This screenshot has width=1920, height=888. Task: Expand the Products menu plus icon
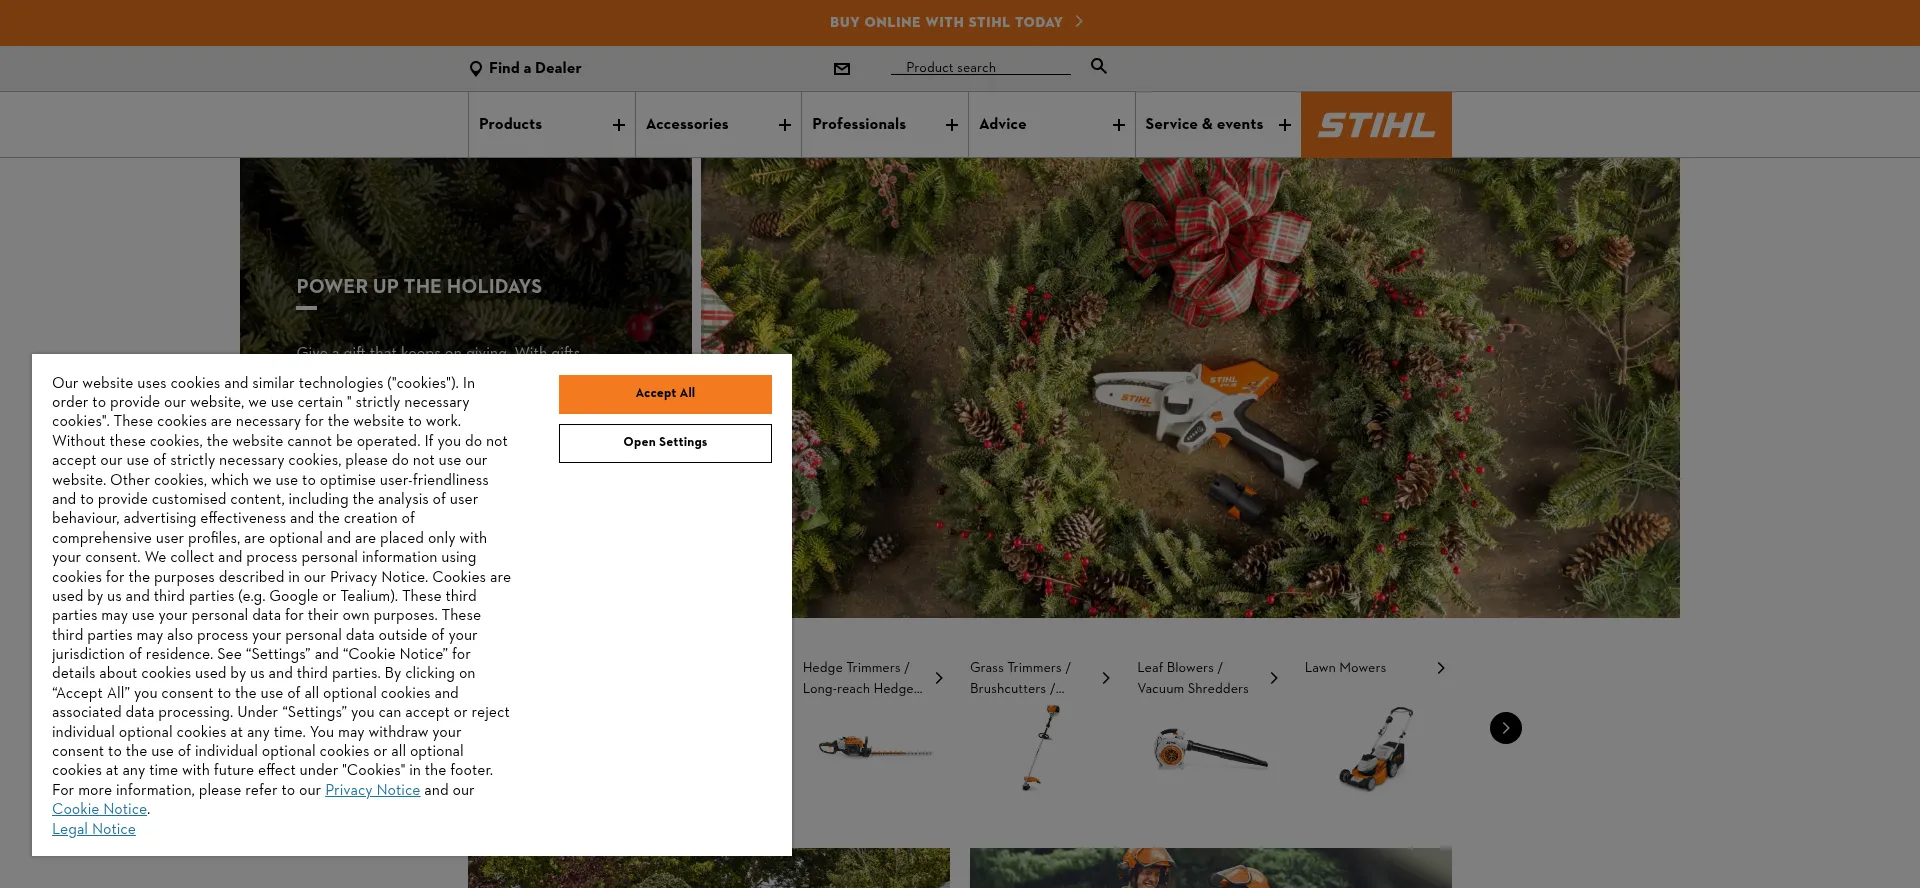(x=619, y=125)
